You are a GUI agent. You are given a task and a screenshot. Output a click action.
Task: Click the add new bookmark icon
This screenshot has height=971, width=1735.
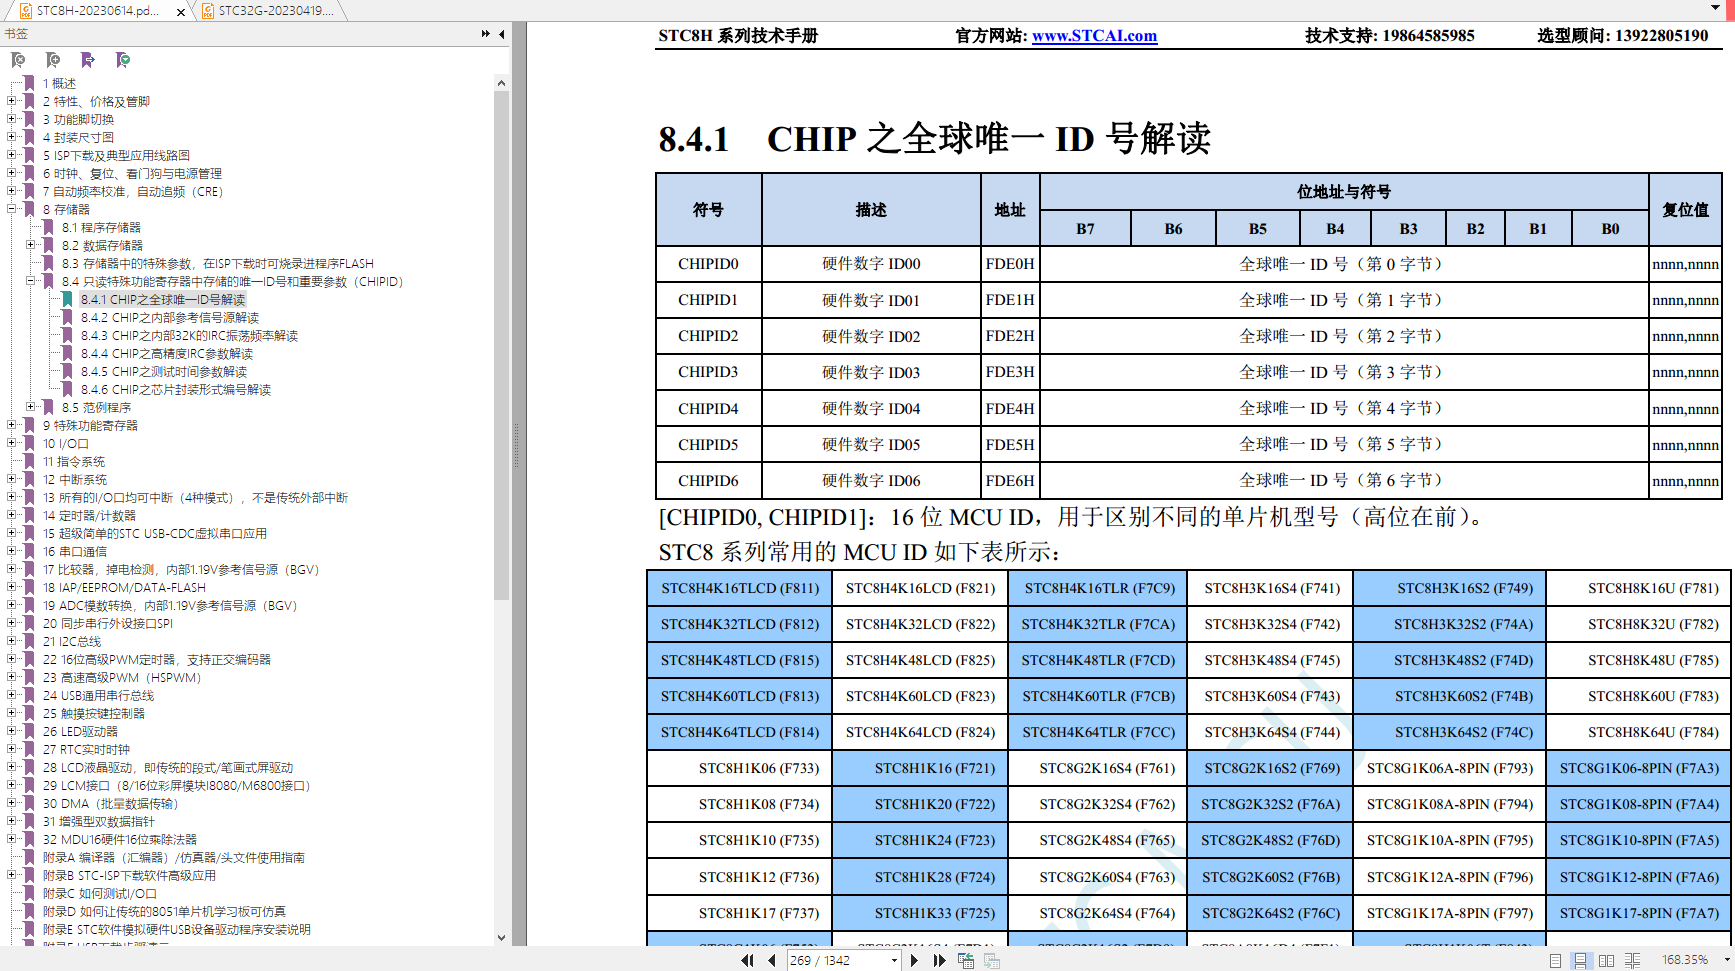[x=53, y=60]
